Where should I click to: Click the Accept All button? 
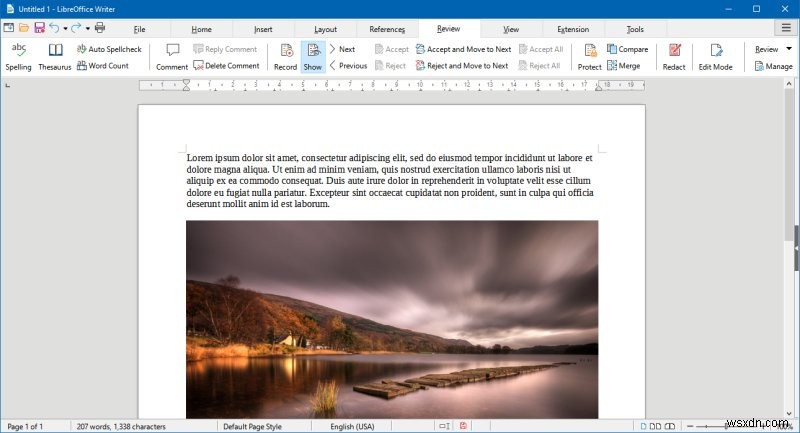(541, 49)
